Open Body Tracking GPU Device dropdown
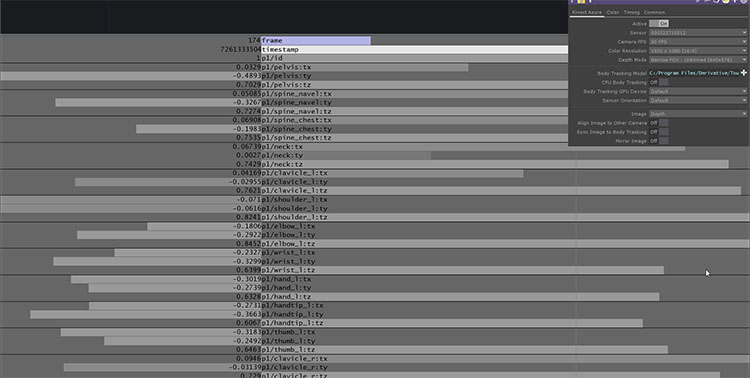 698,91
